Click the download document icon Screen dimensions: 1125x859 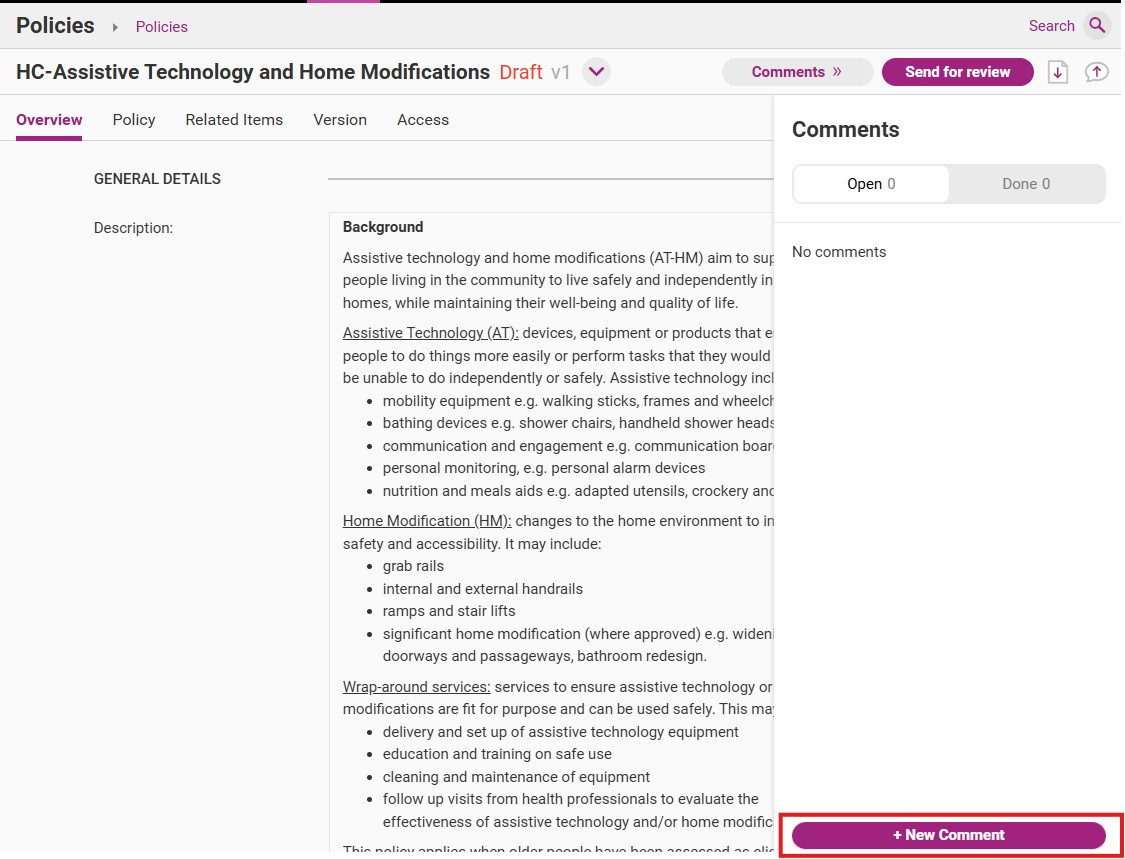[1058, 72]
